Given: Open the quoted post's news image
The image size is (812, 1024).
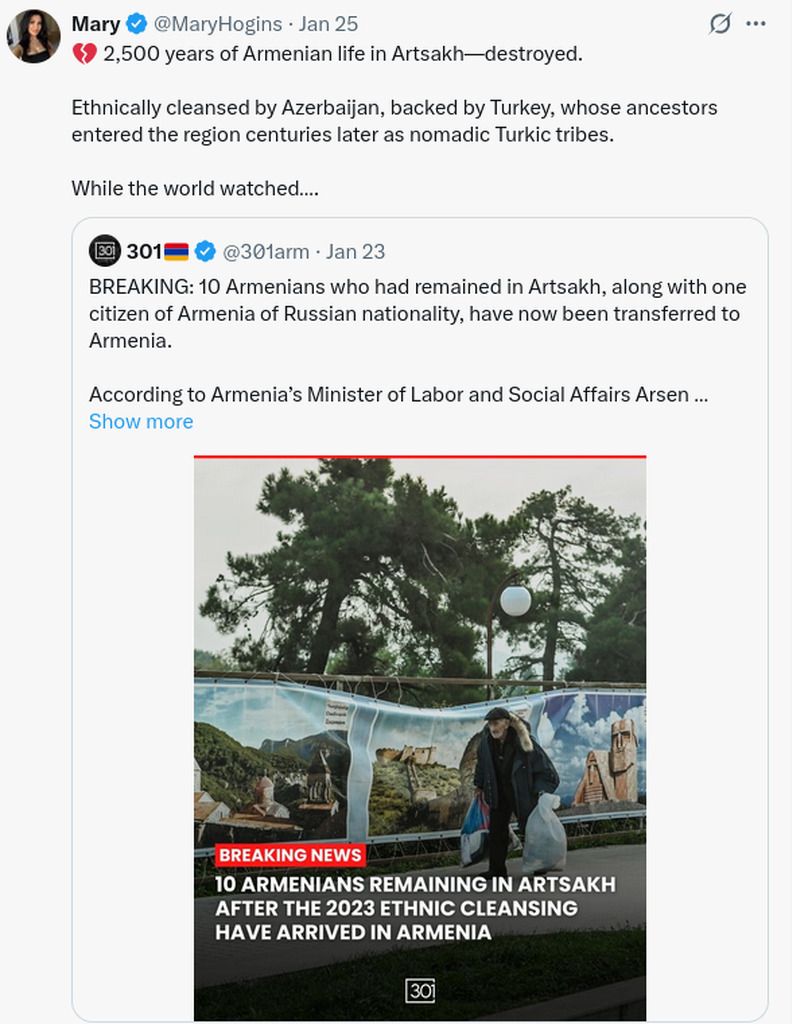Looking at the screenshot, I should click(420, 650).
